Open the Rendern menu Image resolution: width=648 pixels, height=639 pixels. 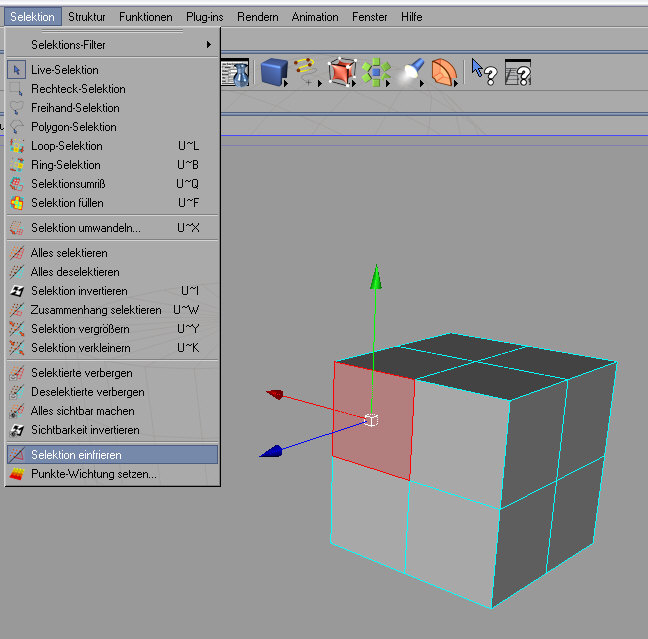[x=258, y=17]
